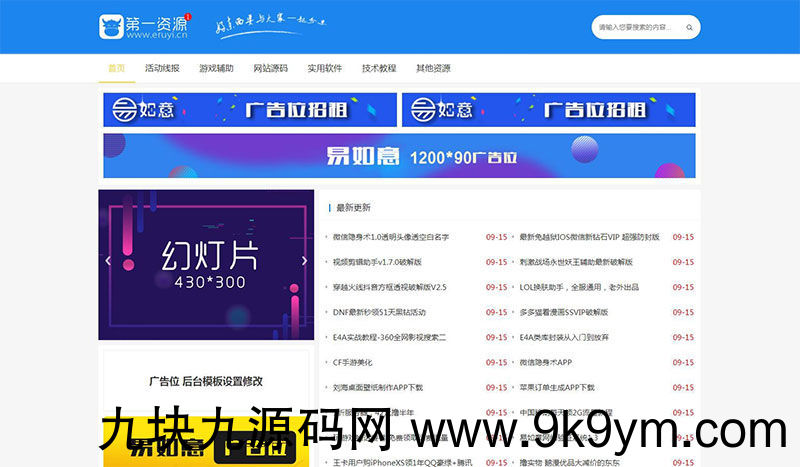800x467 pixels.
Task: Click the 第一资源 bull logo icon
Action: point(112,27)
